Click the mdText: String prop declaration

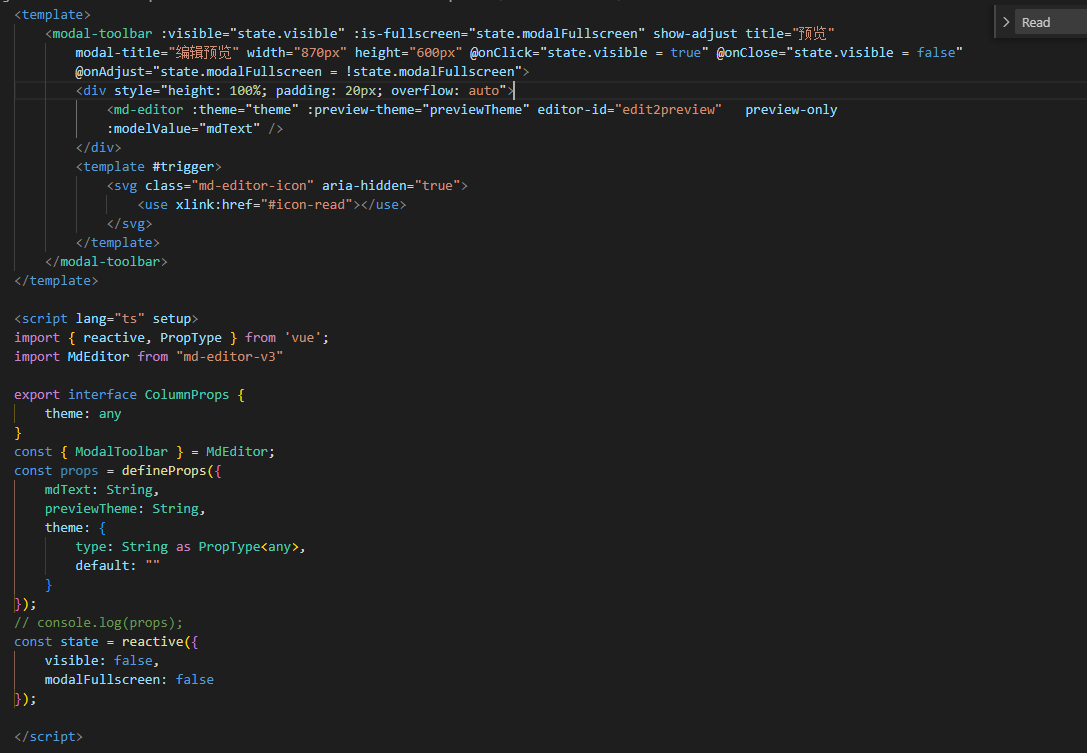[98, 489]
